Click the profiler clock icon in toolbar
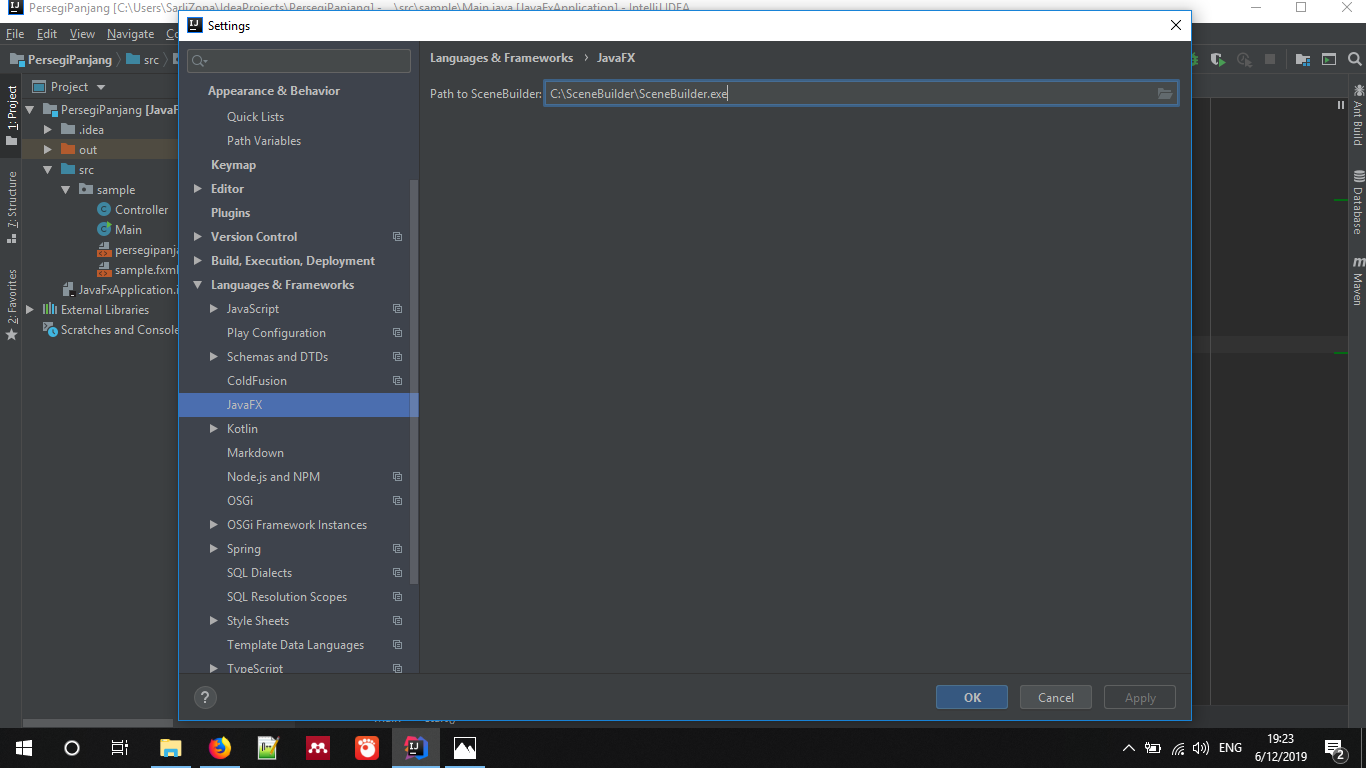This screenshot has height=768, width=1366. point(1244,60)
